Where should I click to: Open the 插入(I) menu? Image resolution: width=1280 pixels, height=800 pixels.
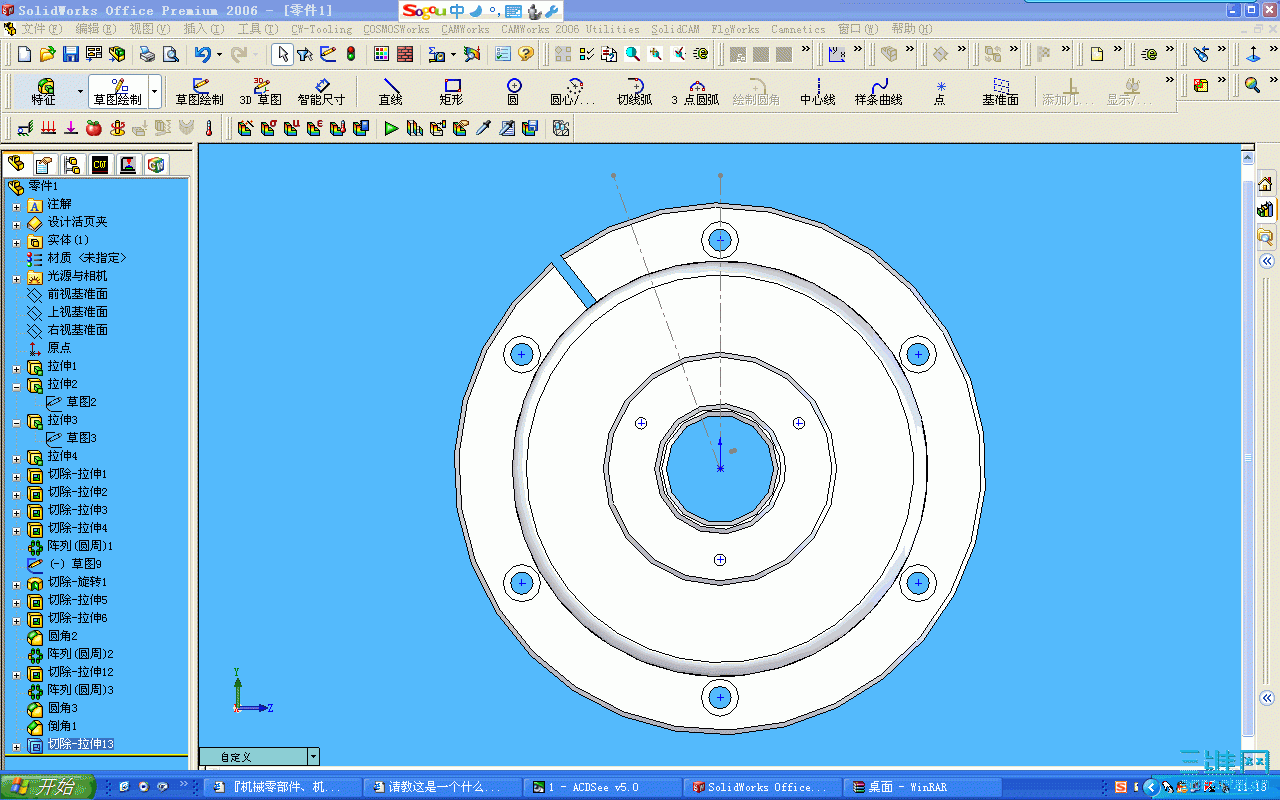[204, 29]
